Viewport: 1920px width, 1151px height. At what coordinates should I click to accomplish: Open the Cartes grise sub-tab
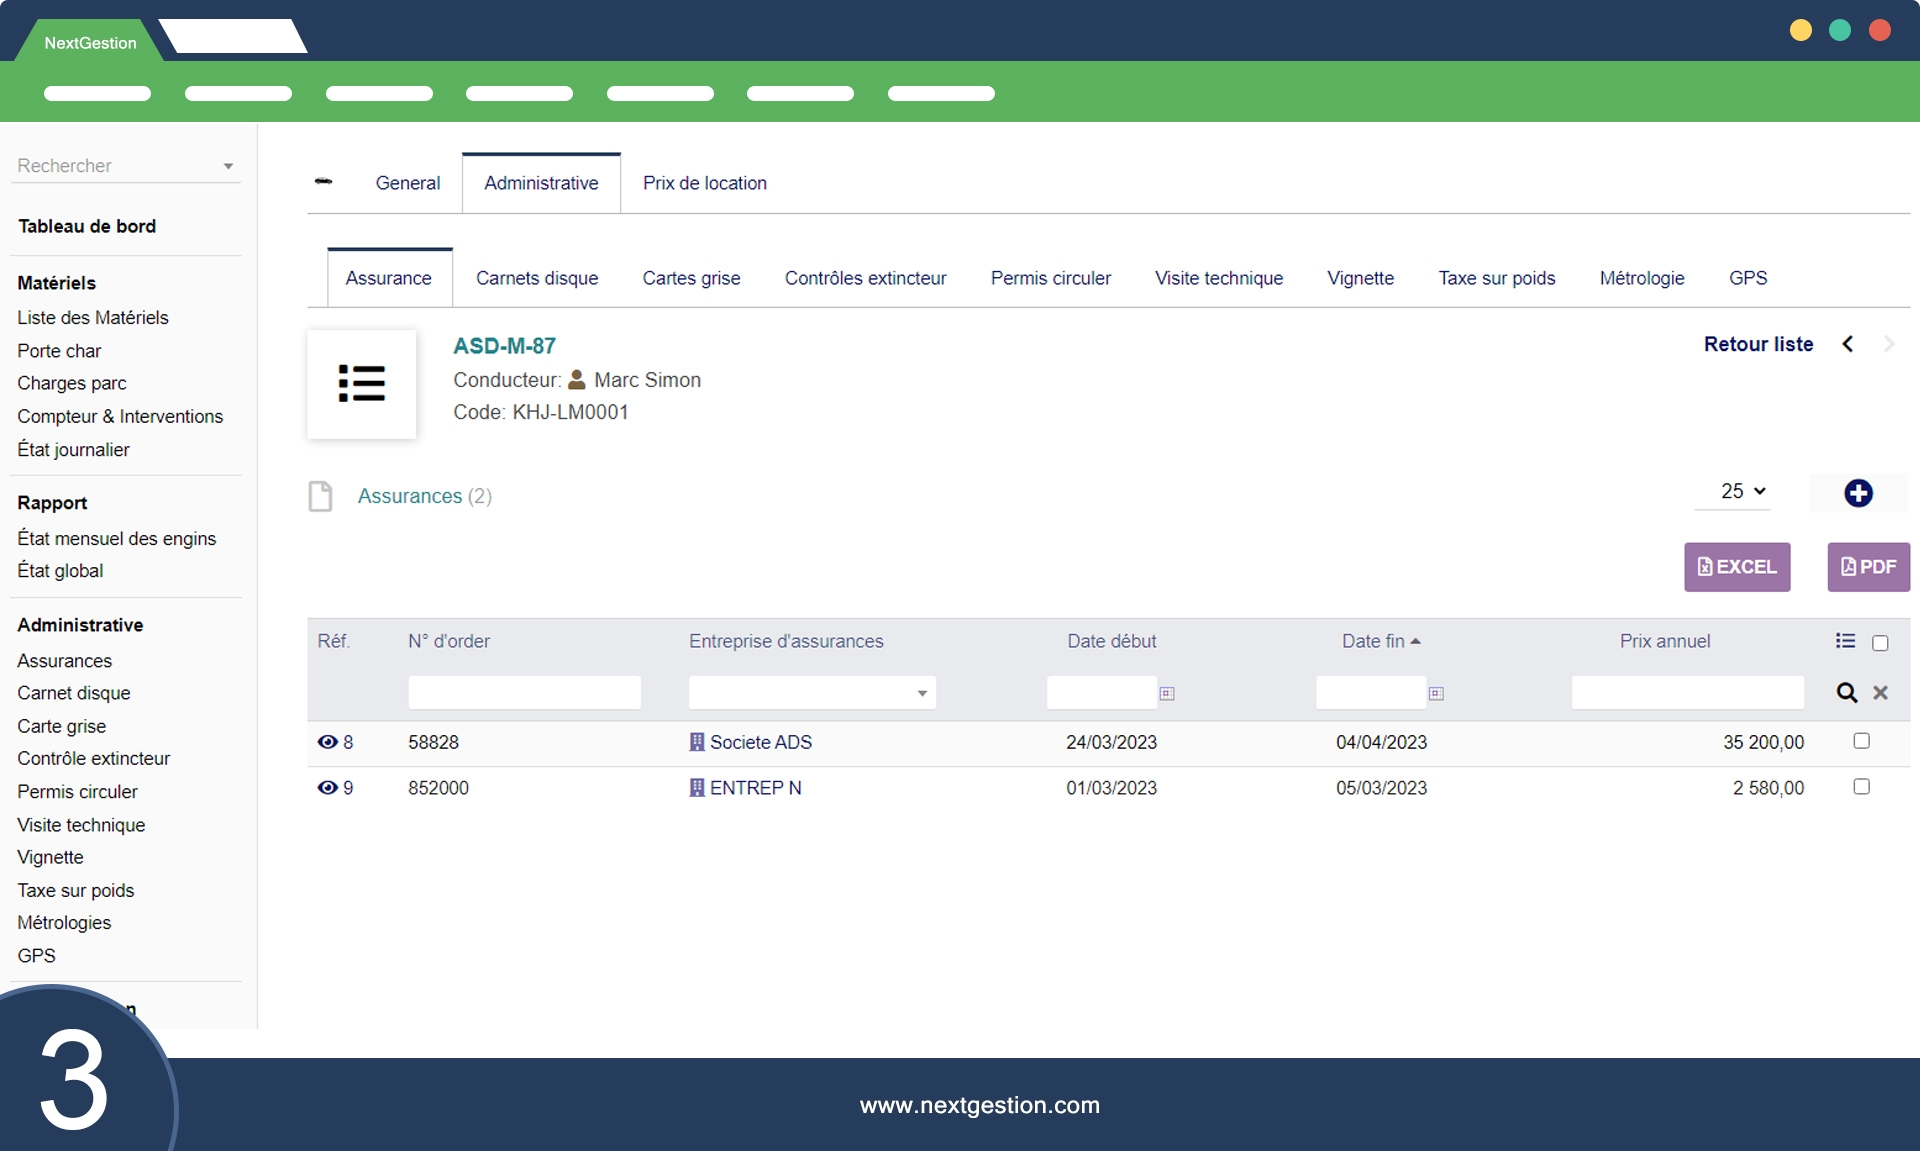691,278
